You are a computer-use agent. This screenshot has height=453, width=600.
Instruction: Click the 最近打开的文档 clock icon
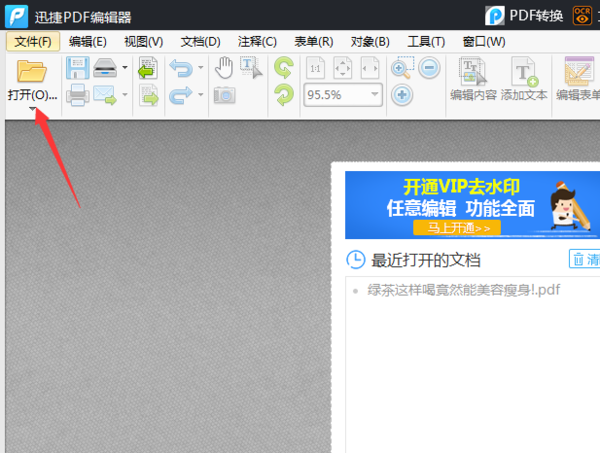click(355, 260)
